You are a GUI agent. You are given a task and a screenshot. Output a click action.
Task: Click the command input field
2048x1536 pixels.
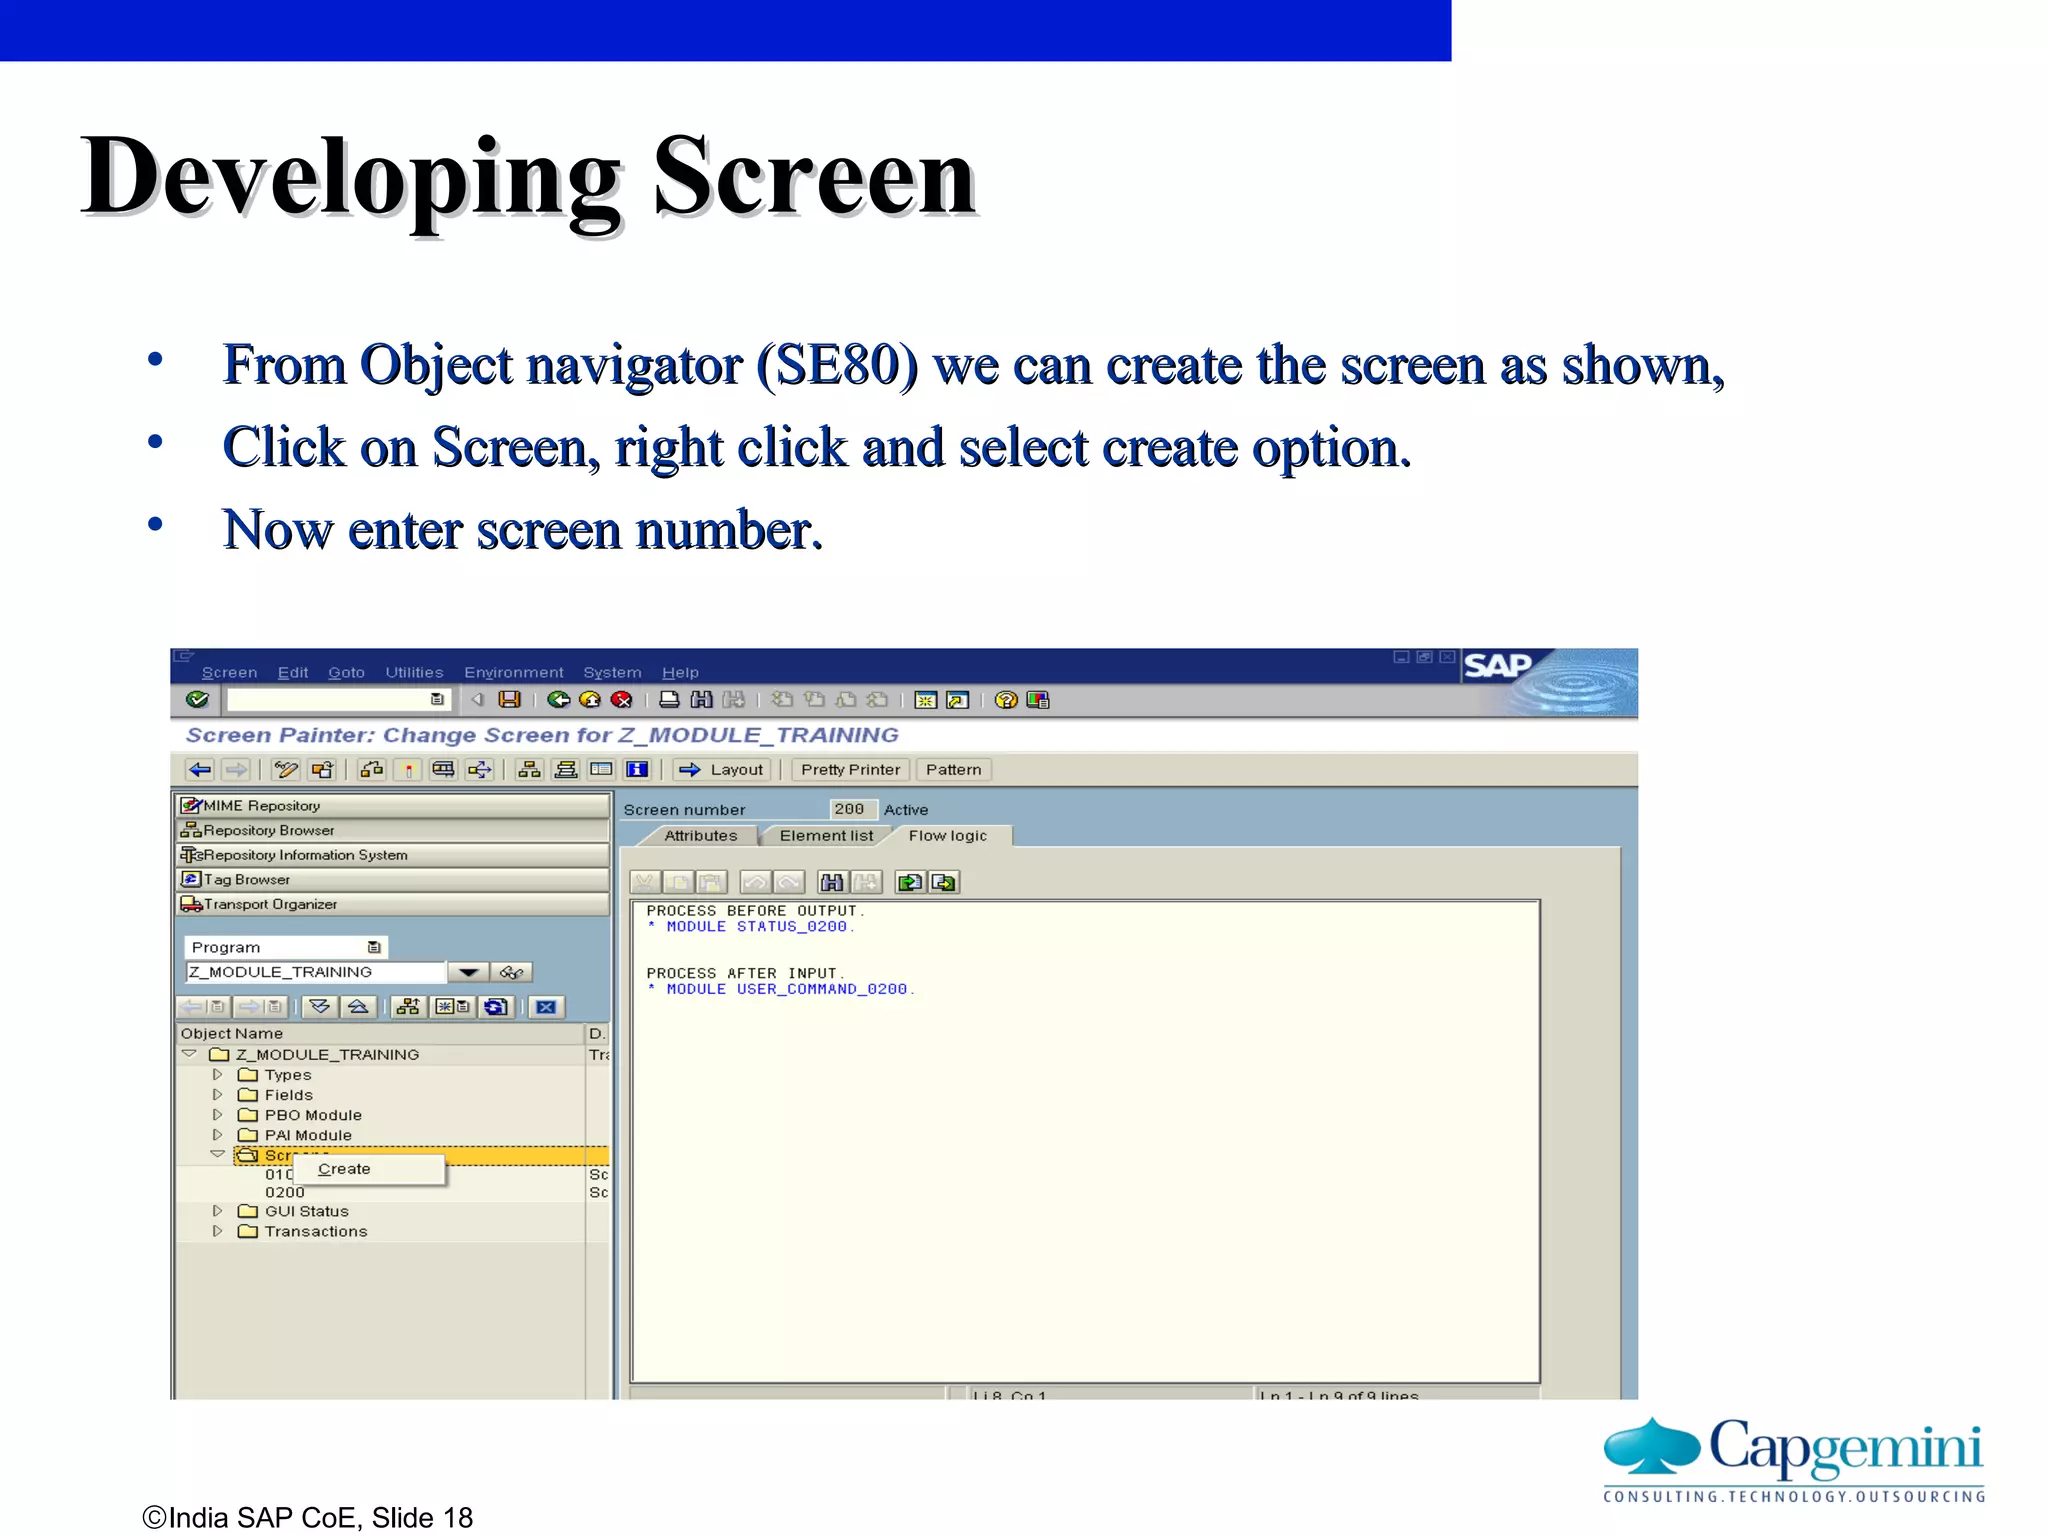point(328,700)
